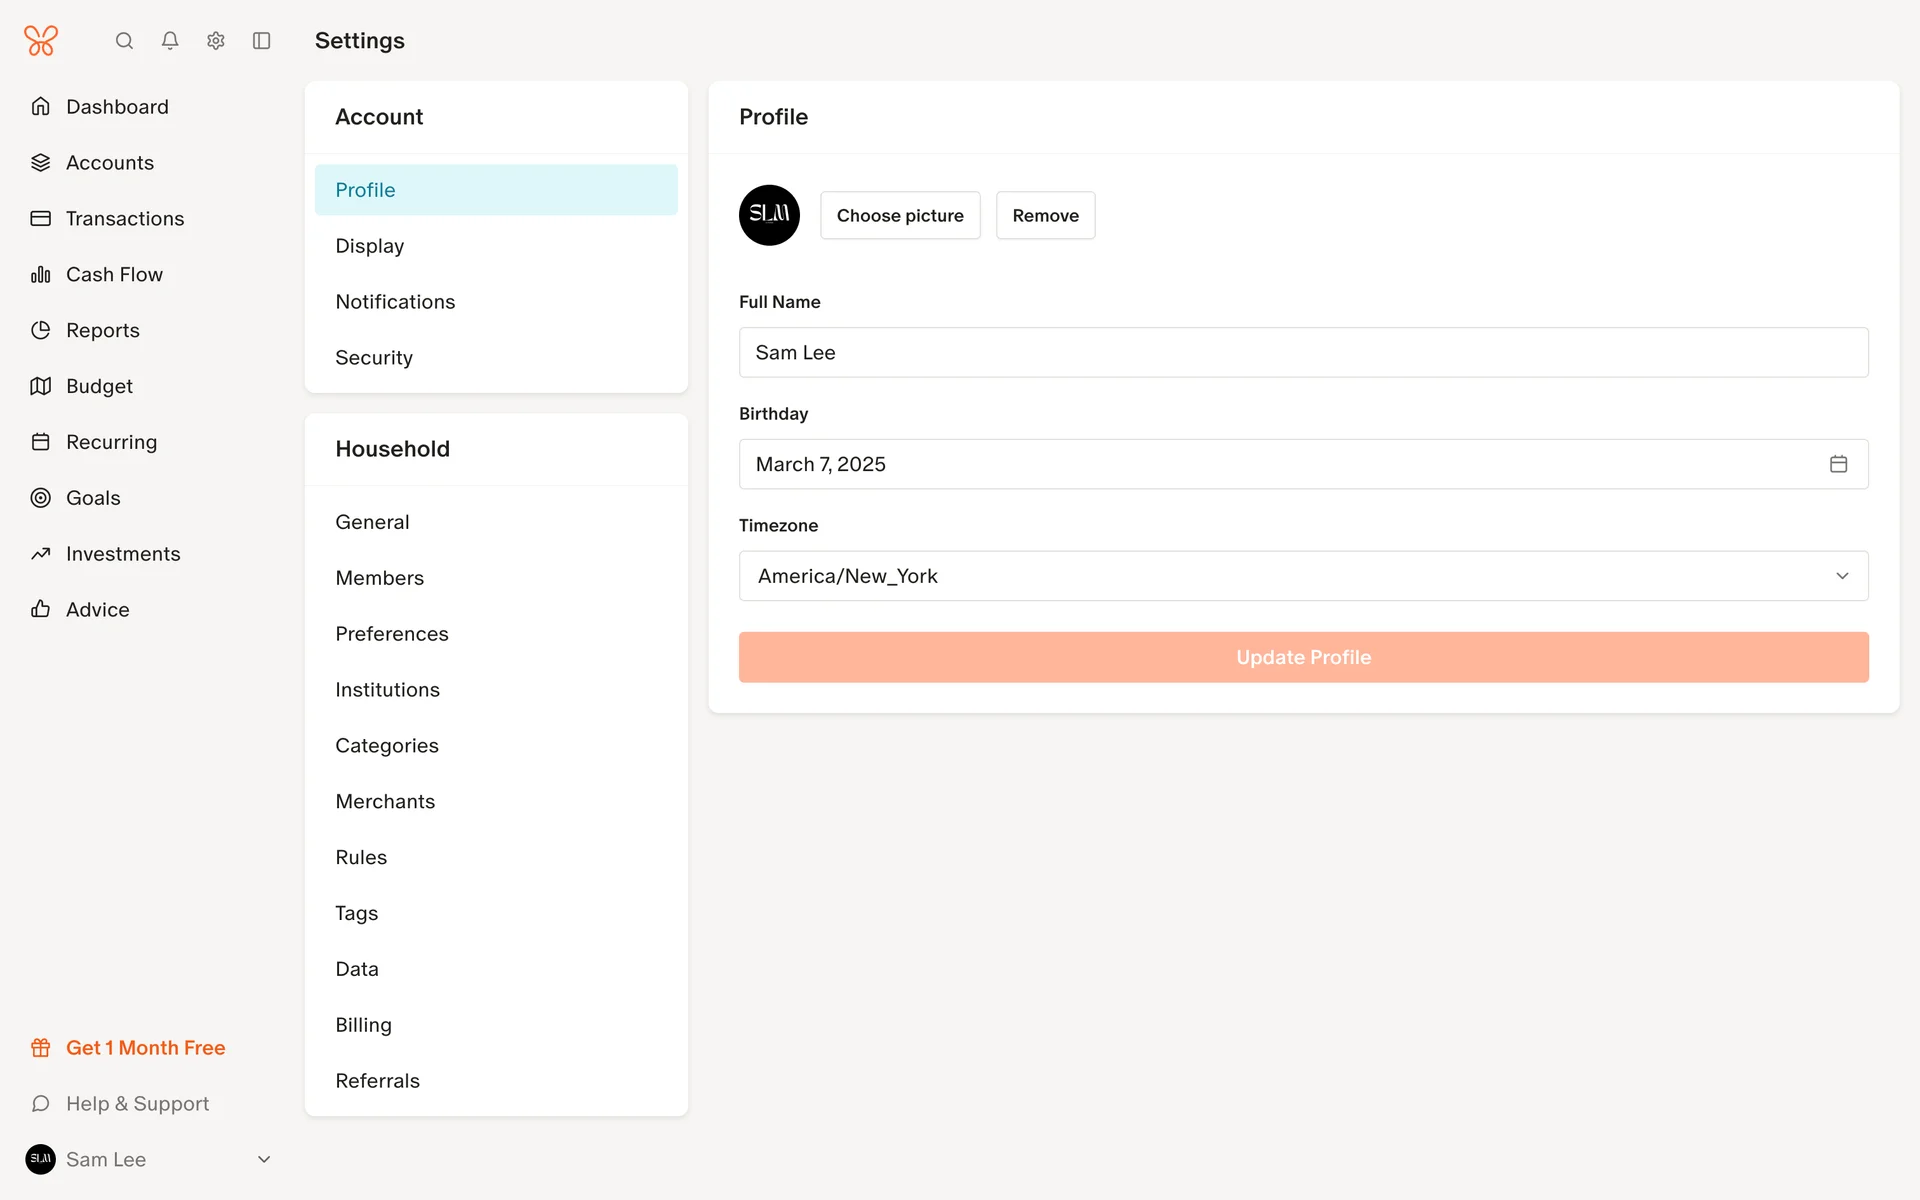Viewport: 1920px width, 1200px height.
Task: Click the profile avatar thumbnail
Action: coord(769,215)
